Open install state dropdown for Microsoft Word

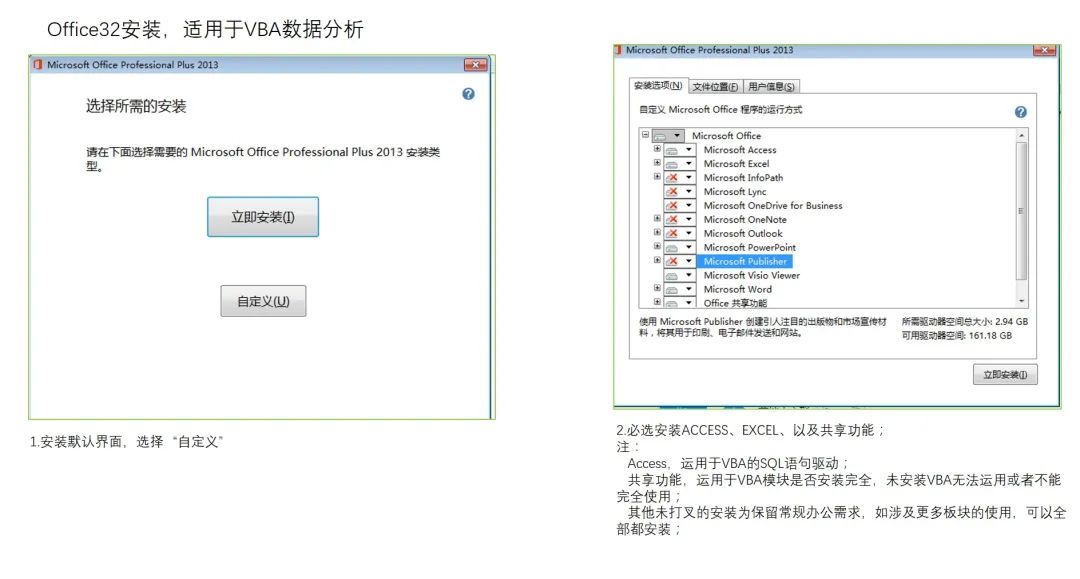(688, 289)
